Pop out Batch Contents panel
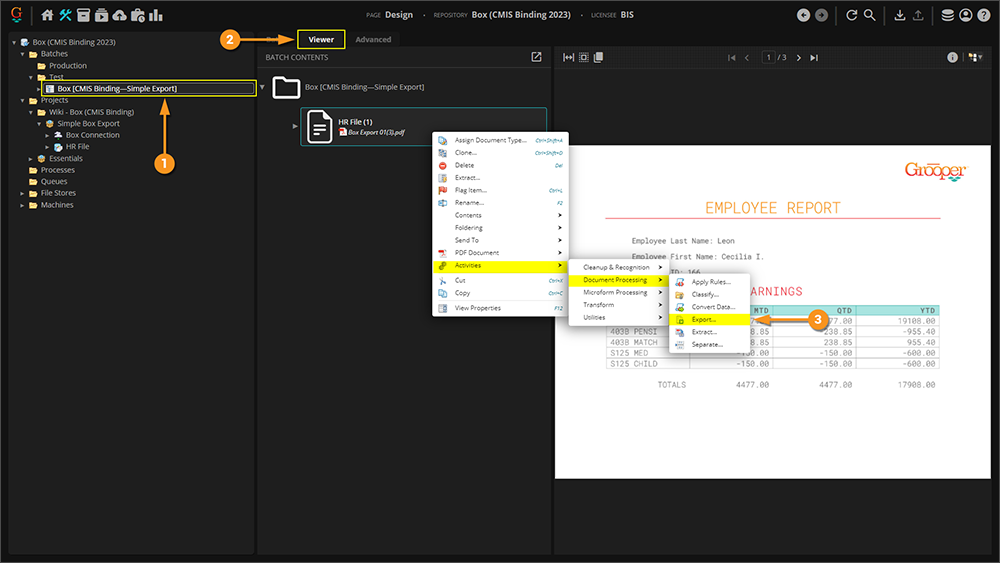 [x=536, y=57]
